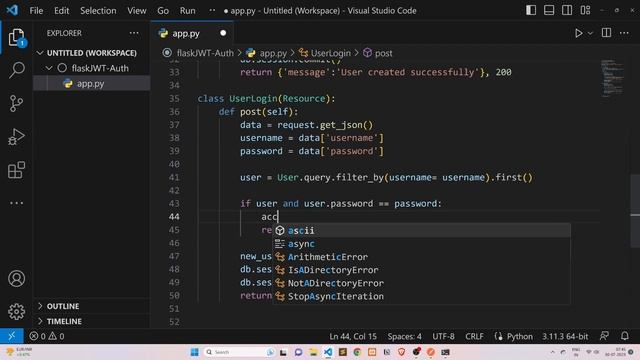Open the Edit menu

[x=62, y=11]
